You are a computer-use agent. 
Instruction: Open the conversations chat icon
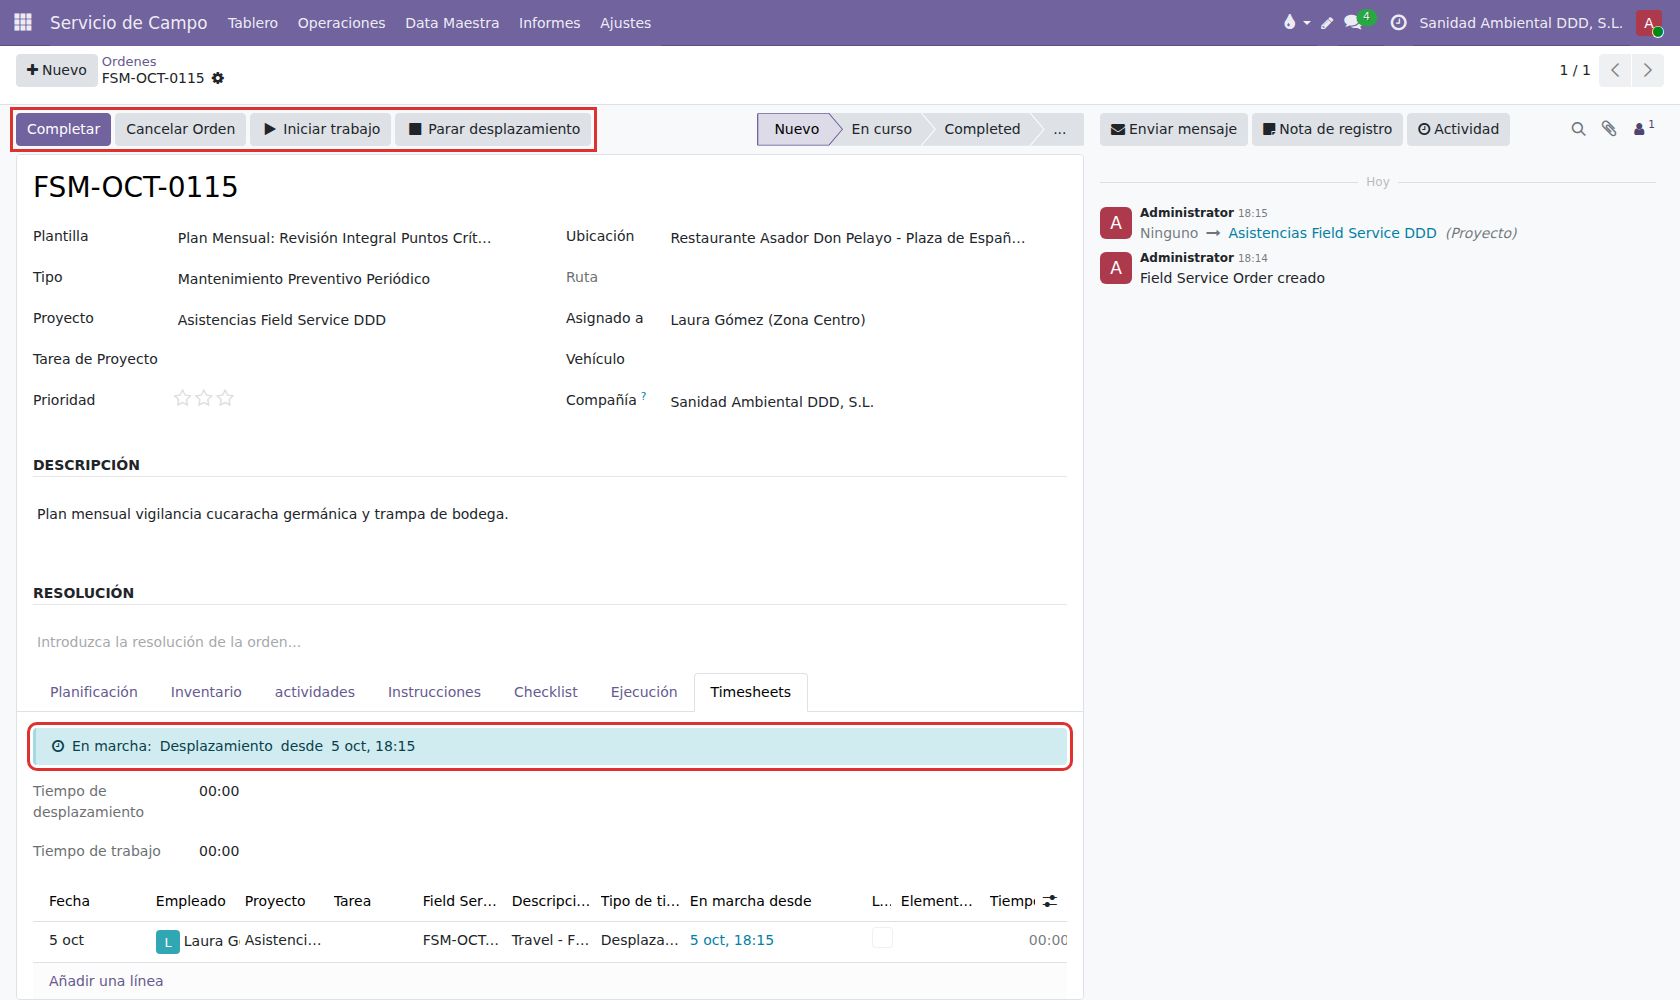click(x=1353, y=22)
